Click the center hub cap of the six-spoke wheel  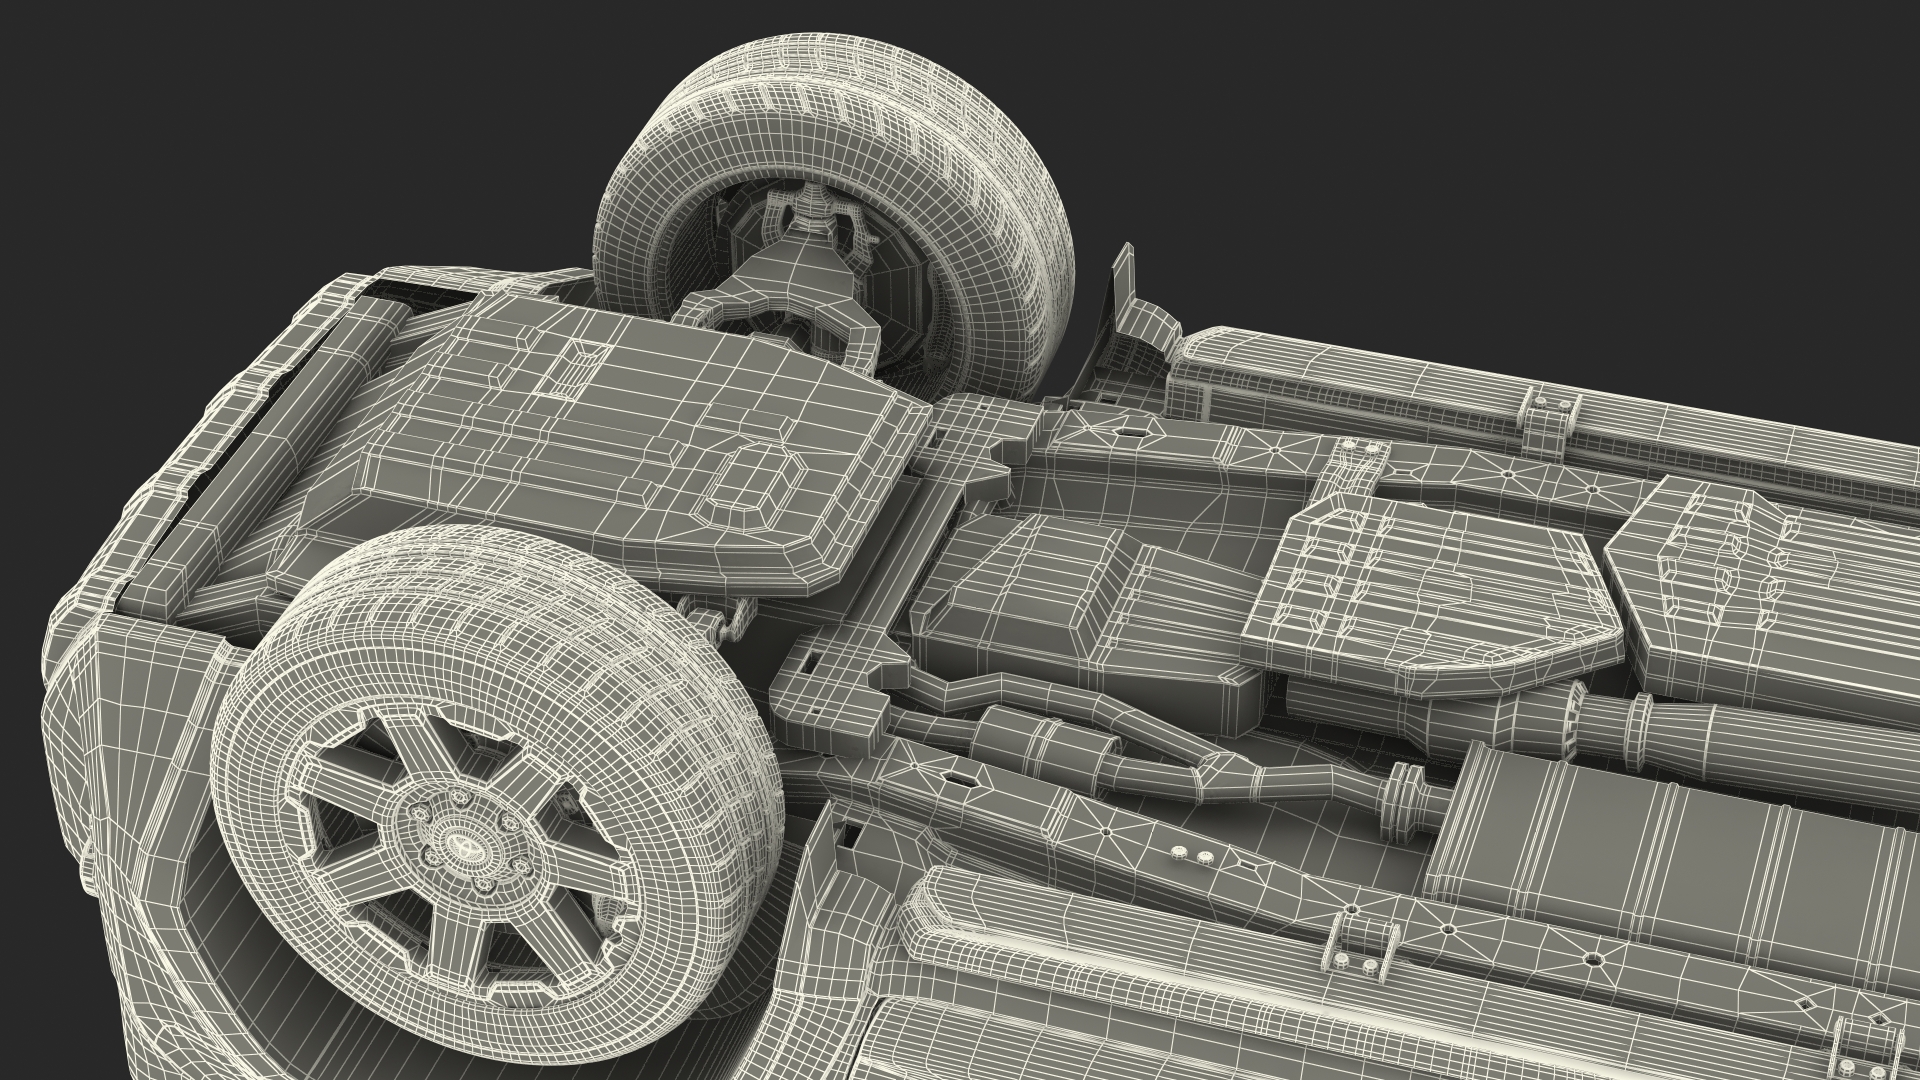468,846
